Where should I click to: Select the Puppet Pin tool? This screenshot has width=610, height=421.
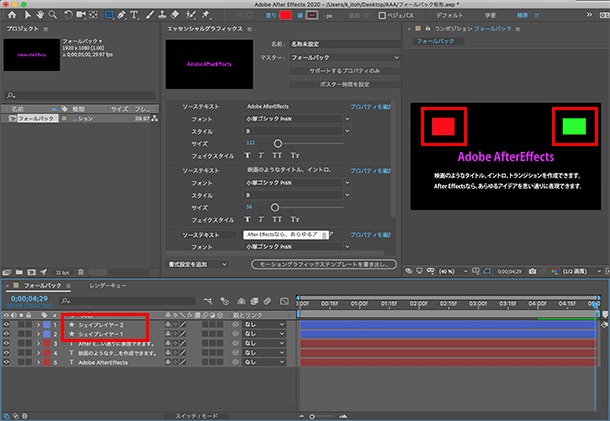pos(205,15)
